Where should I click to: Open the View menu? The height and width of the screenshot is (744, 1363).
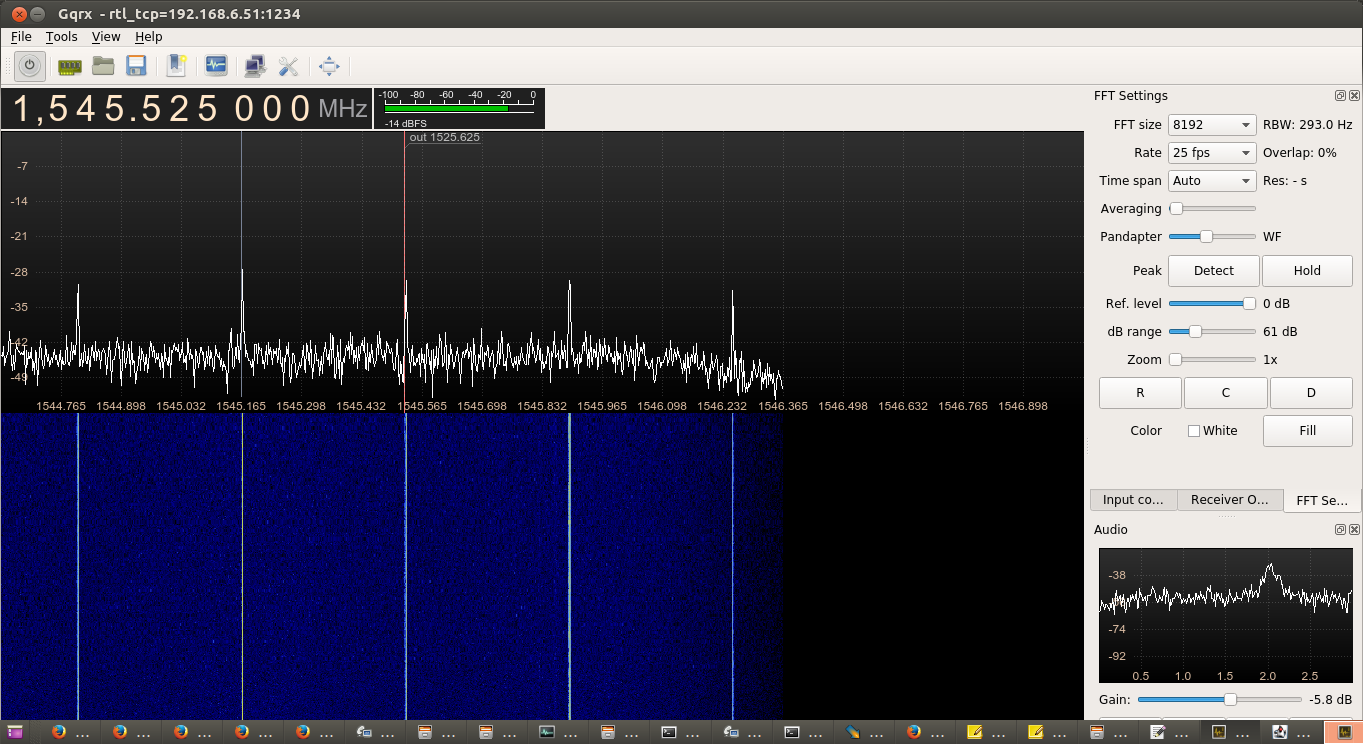coord(106,37)
